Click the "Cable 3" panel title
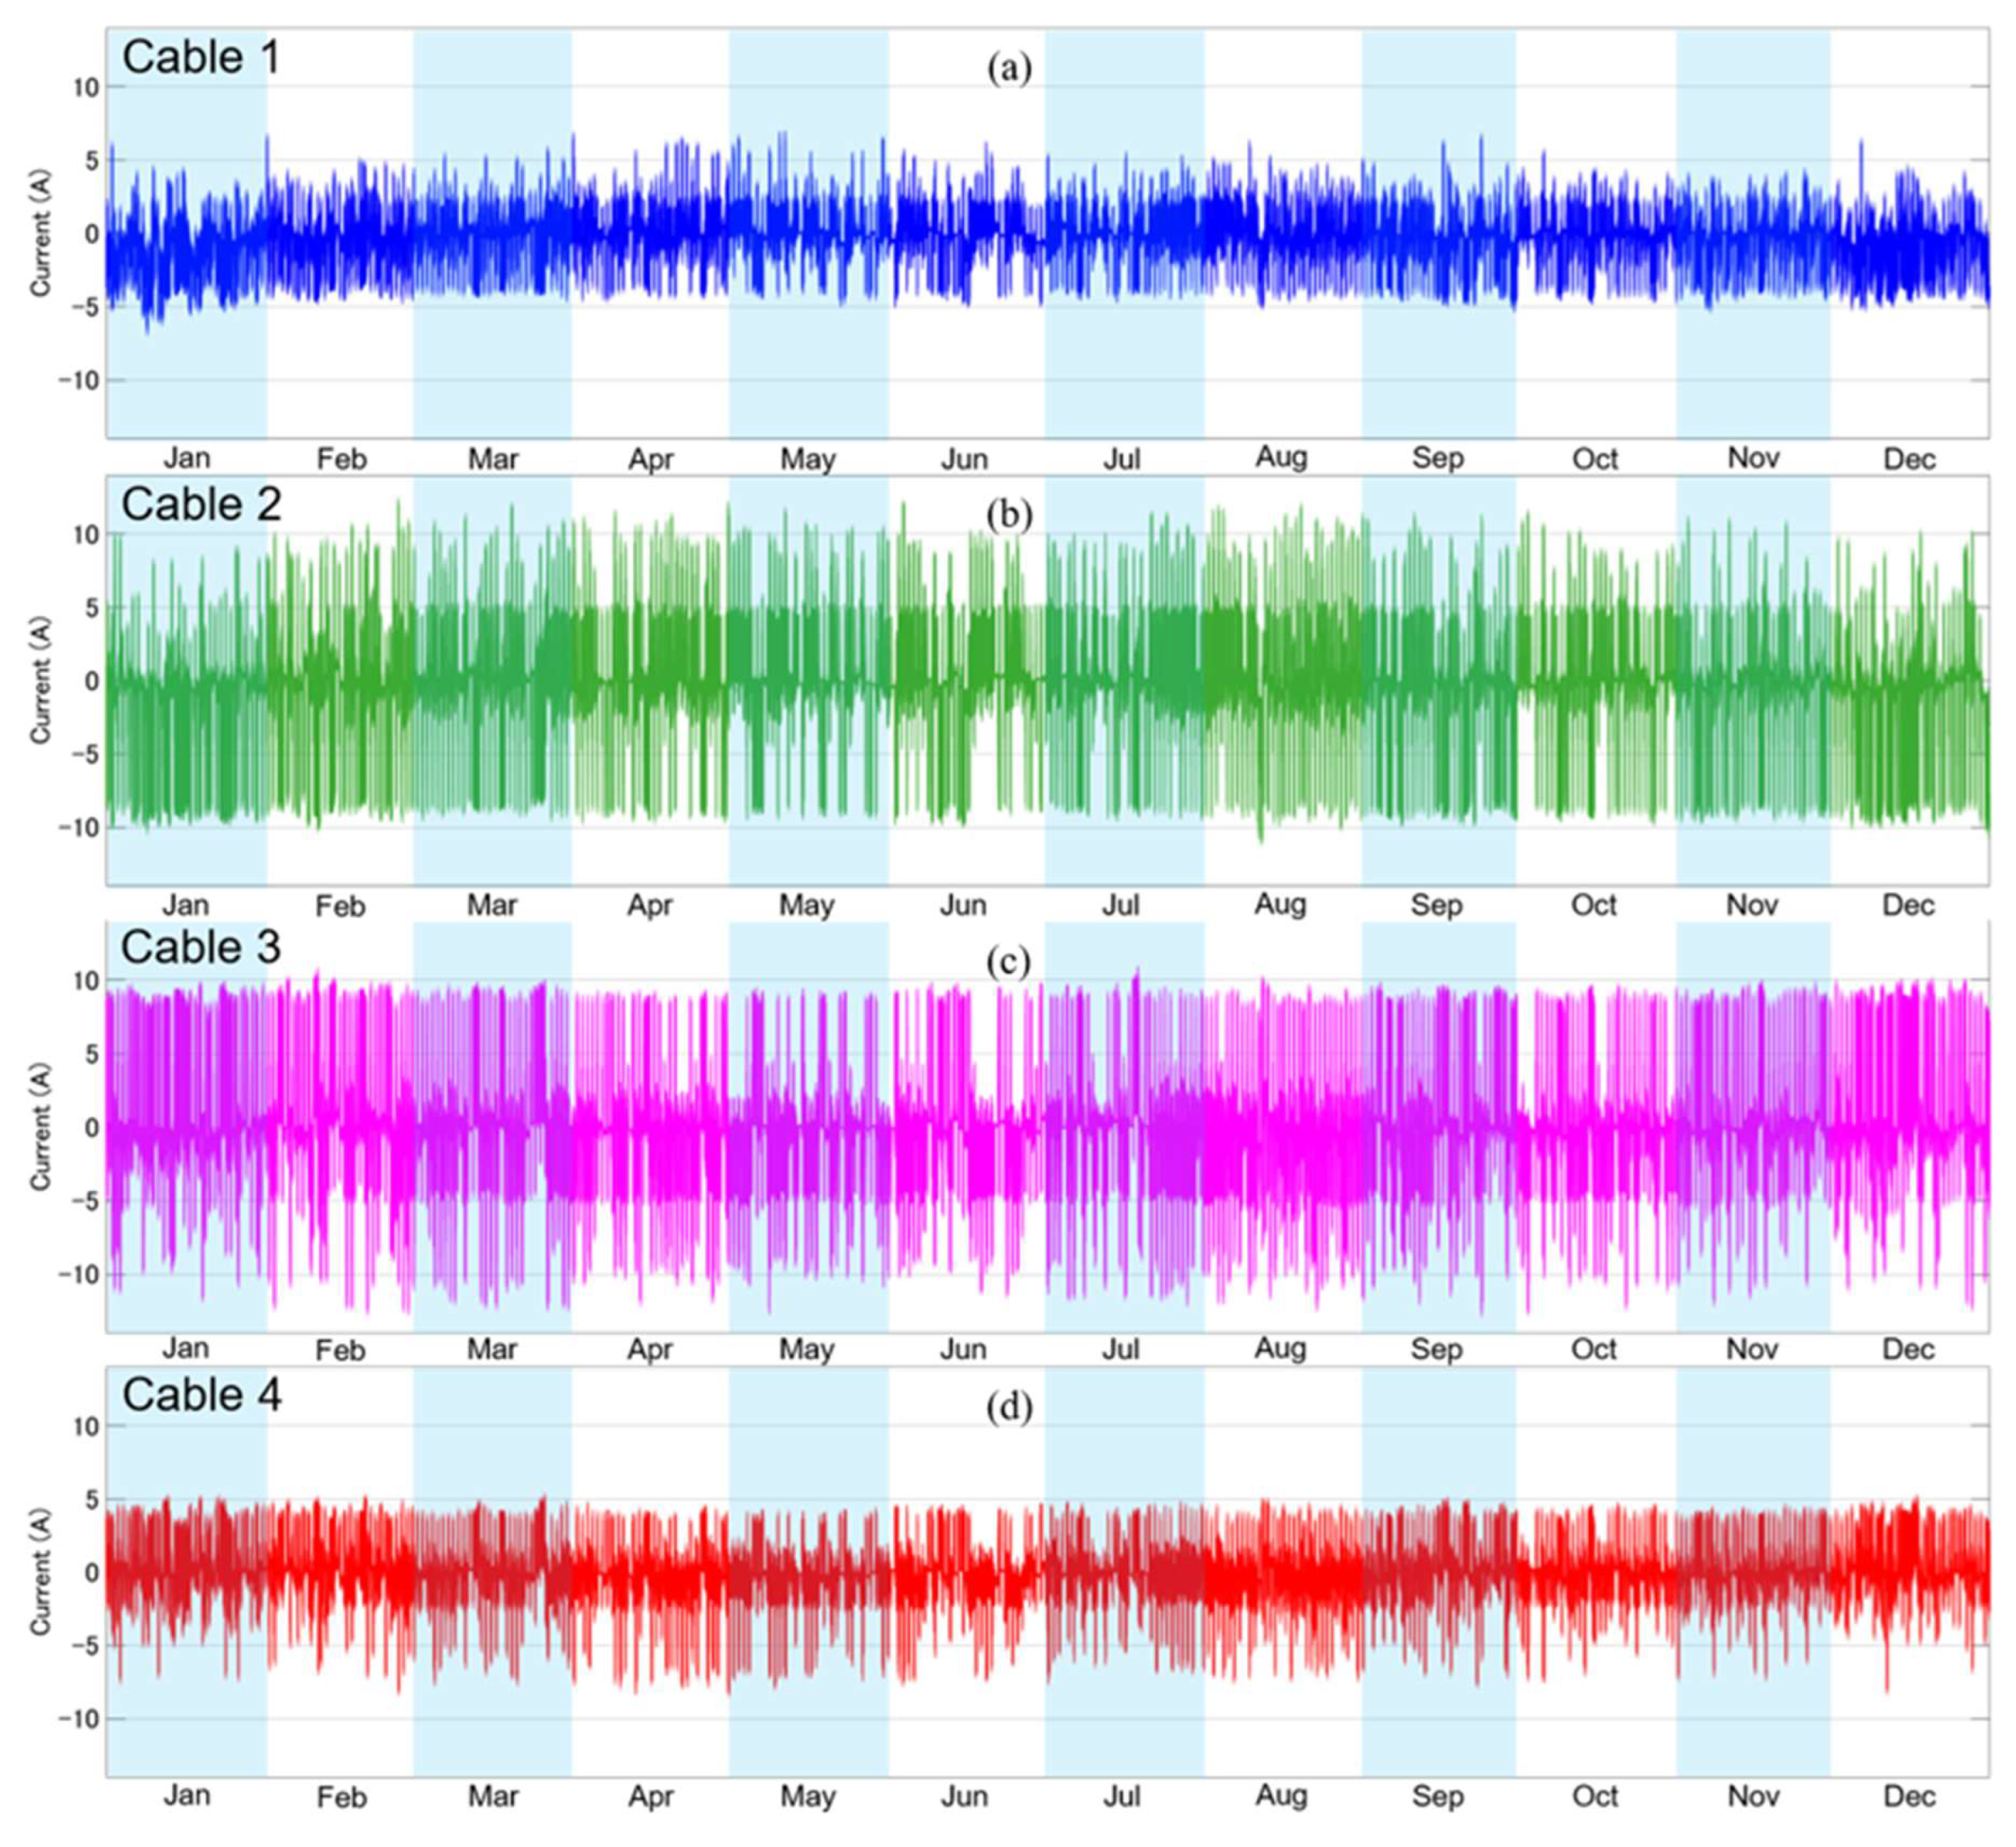 [201, 948]
